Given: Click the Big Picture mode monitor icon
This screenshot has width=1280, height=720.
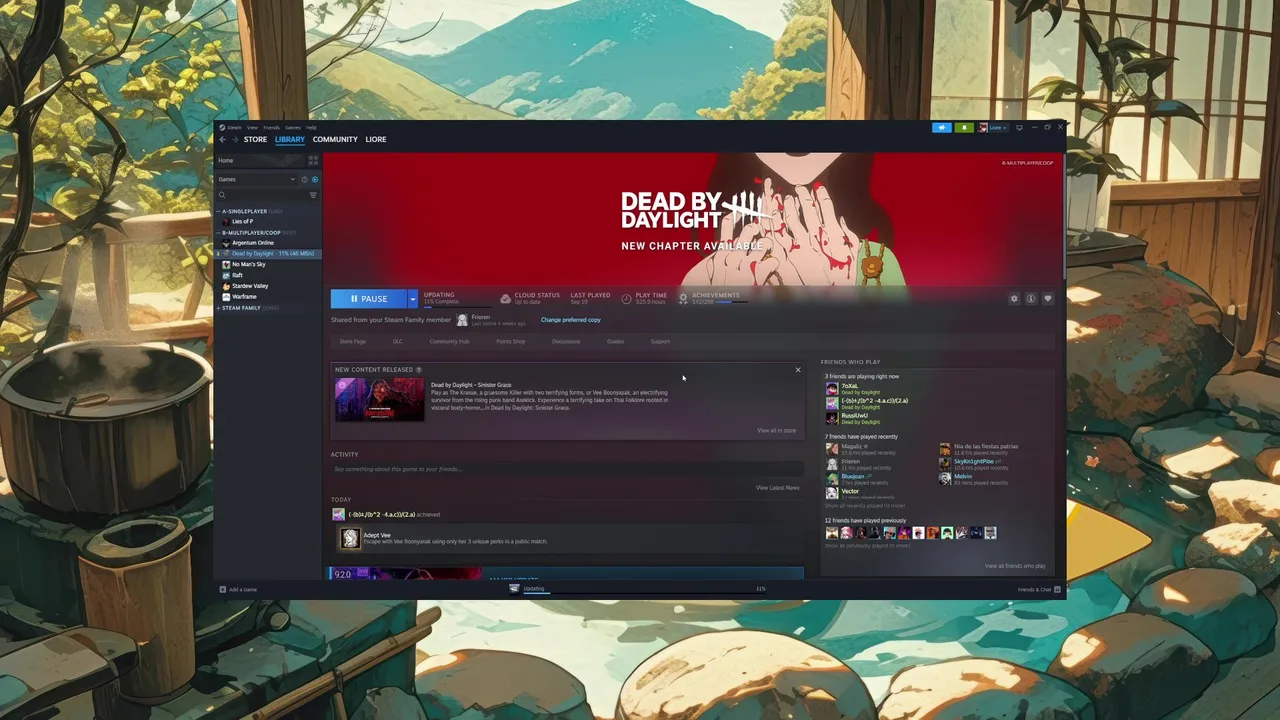Looking at the screenshot, I should pyautogui.click(x=1019, y=127).
